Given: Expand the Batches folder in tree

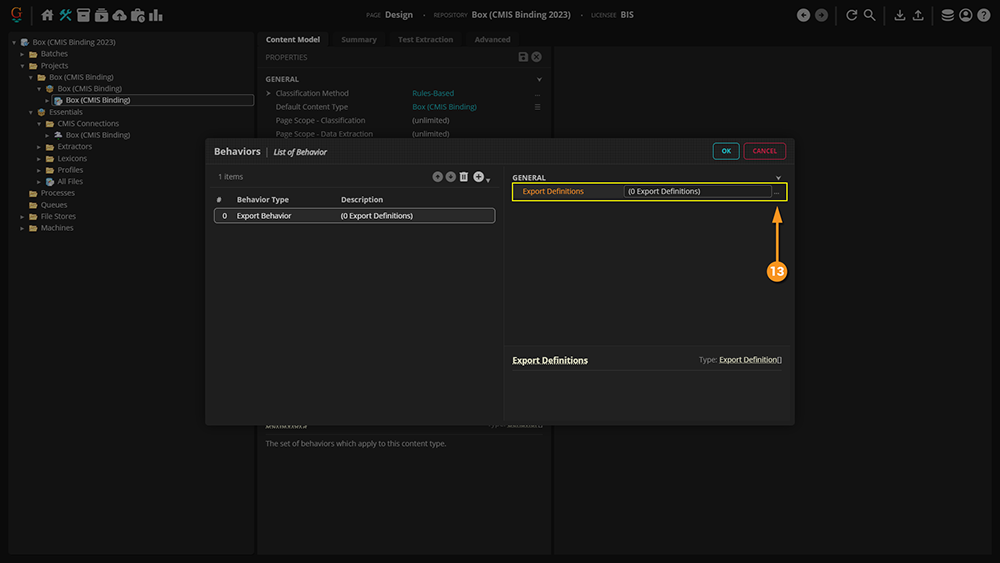Looking at the screenshot, I should [x=23, y=54].
